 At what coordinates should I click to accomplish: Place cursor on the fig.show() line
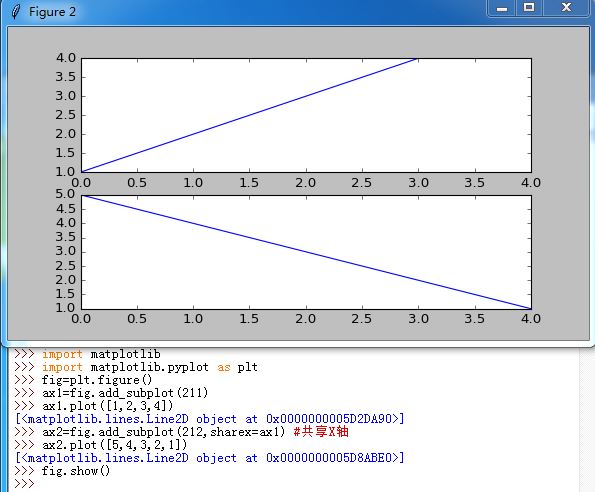pyautogui.click(x=76, y=471)
